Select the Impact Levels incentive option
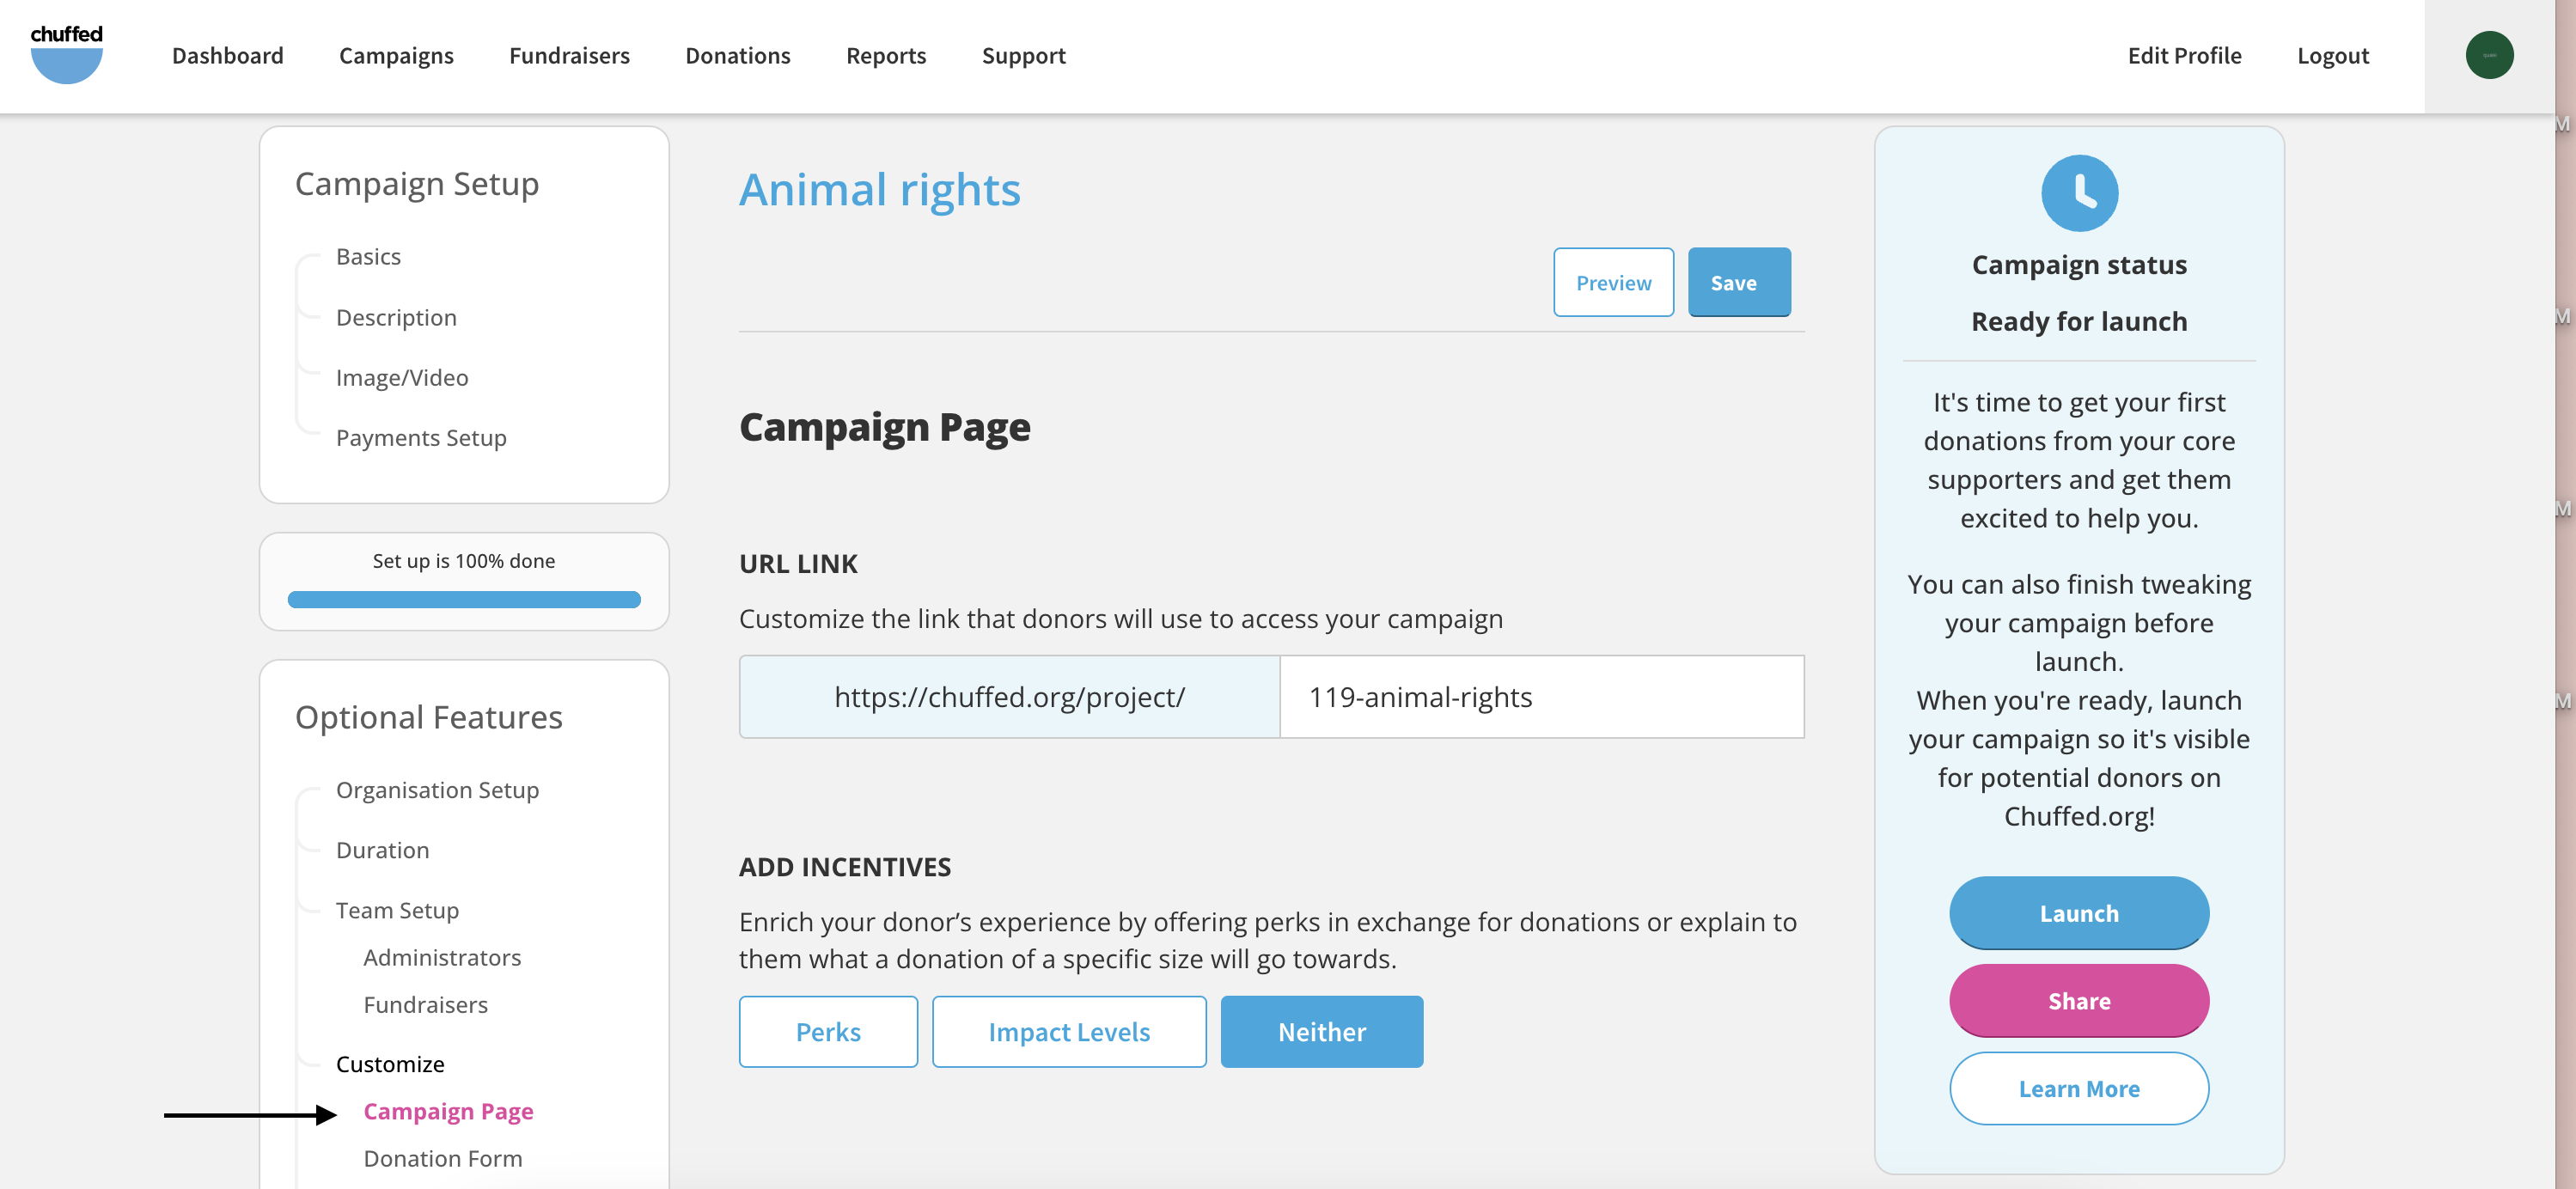Viewport: 2576px width, 1189px height. (1069, 1031)
